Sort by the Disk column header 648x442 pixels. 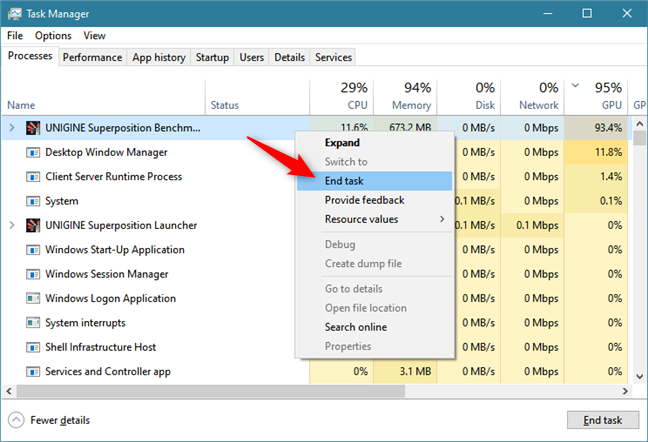[x=469, y=97]
